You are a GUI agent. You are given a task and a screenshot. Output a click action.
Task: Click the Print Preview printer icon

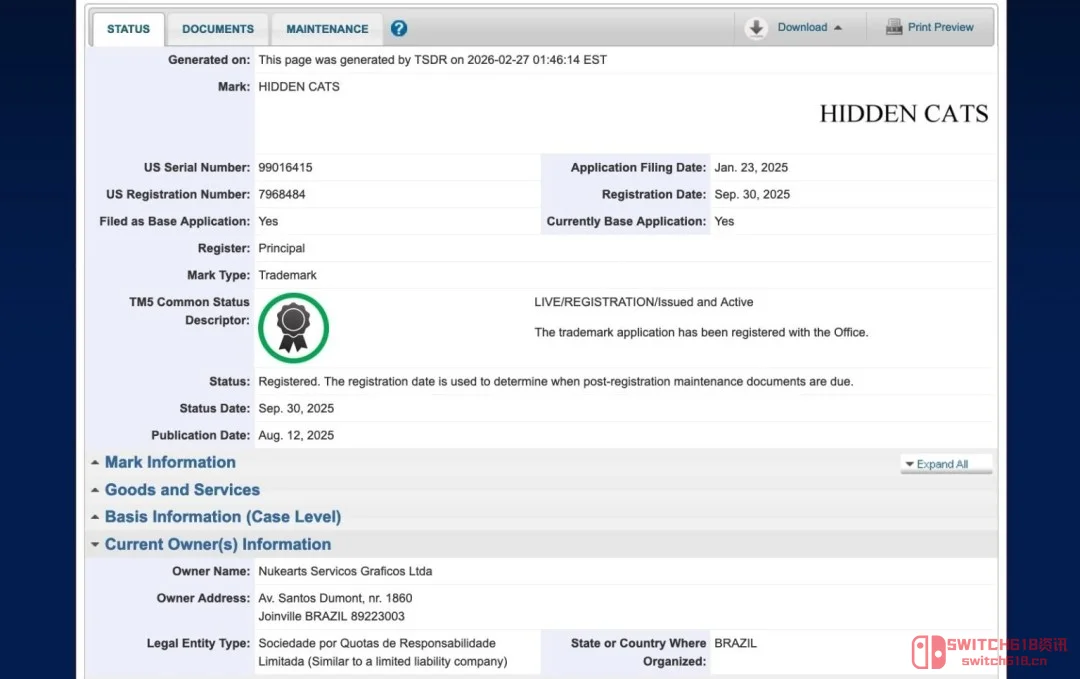tap(894, 28)
